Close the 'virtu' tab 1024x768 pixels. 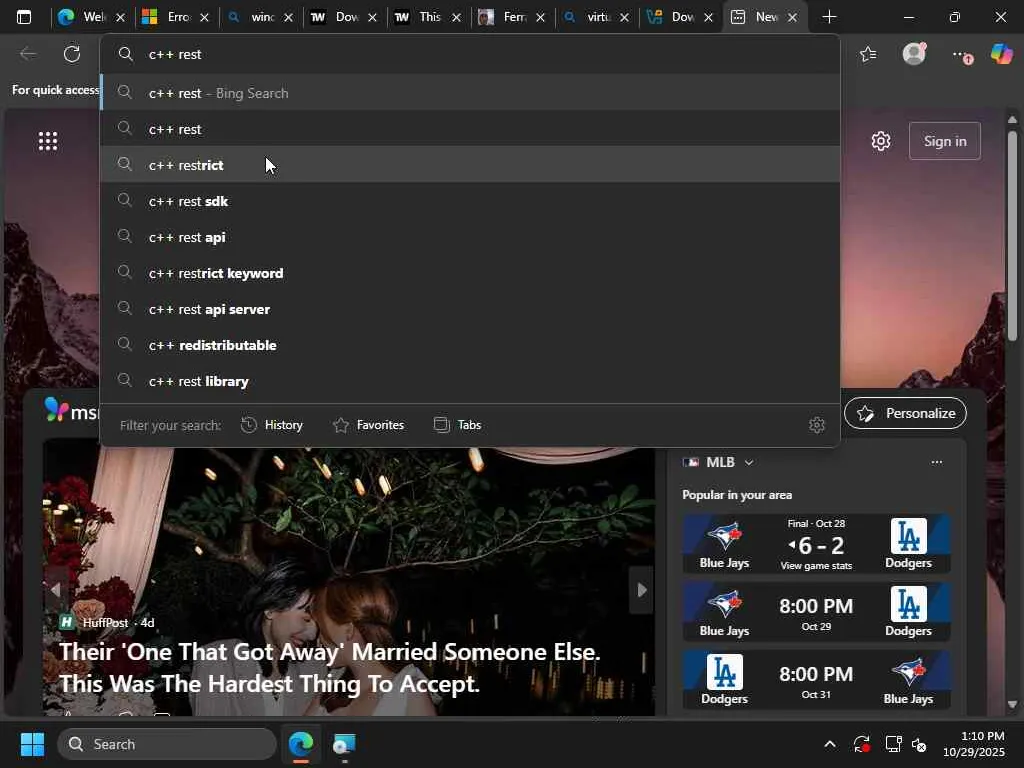pos(624,18)
